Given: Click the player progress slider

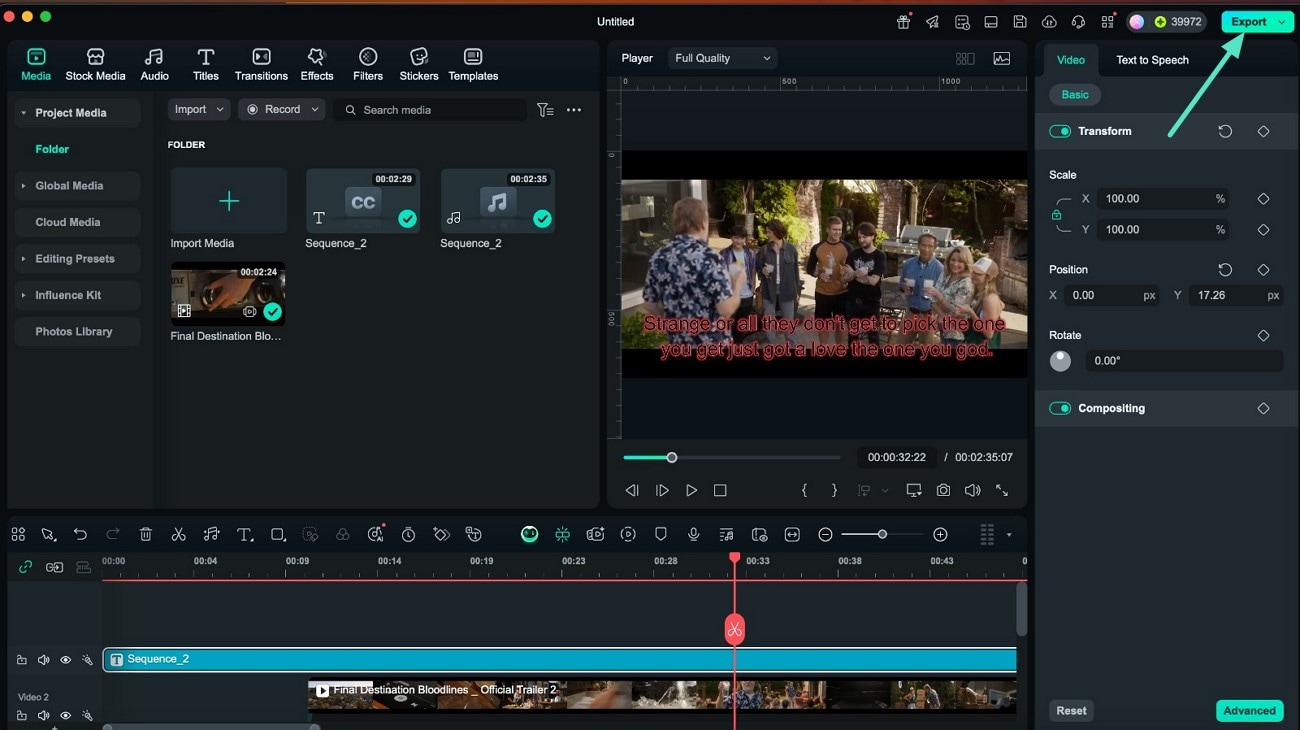Looking at the screenshot, I should [732, 458].
